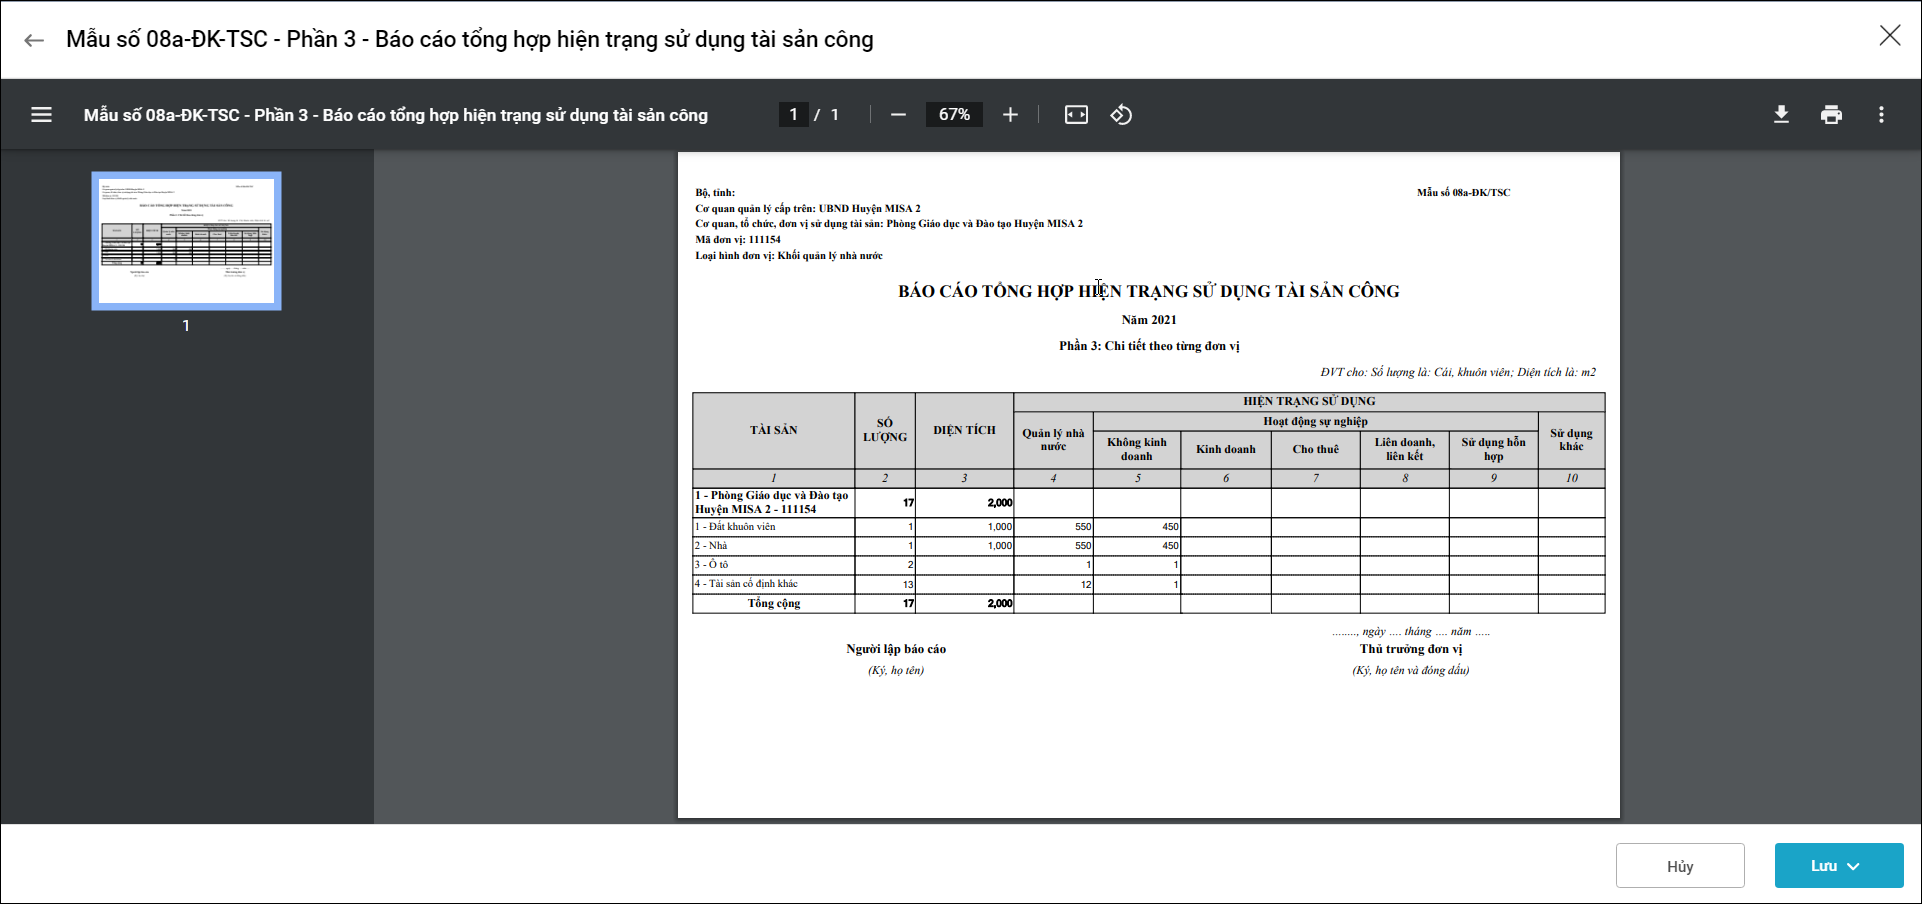Click the back arrow beside the report title
The width and height of the screenshot is (1922, 904).
(x=34, y=40)
